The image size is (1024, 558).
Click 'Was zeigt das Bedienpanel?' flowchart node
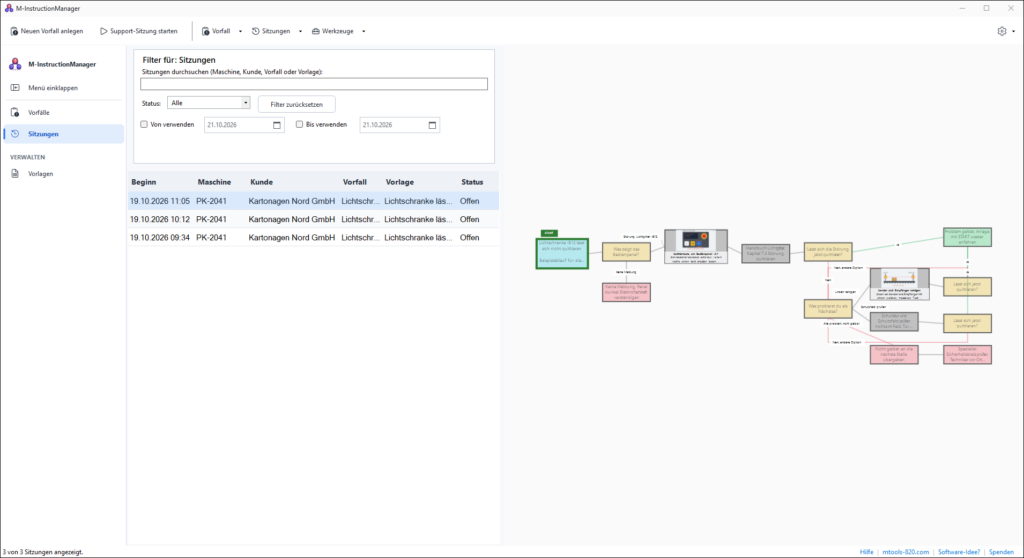click(x=626, y=252)
